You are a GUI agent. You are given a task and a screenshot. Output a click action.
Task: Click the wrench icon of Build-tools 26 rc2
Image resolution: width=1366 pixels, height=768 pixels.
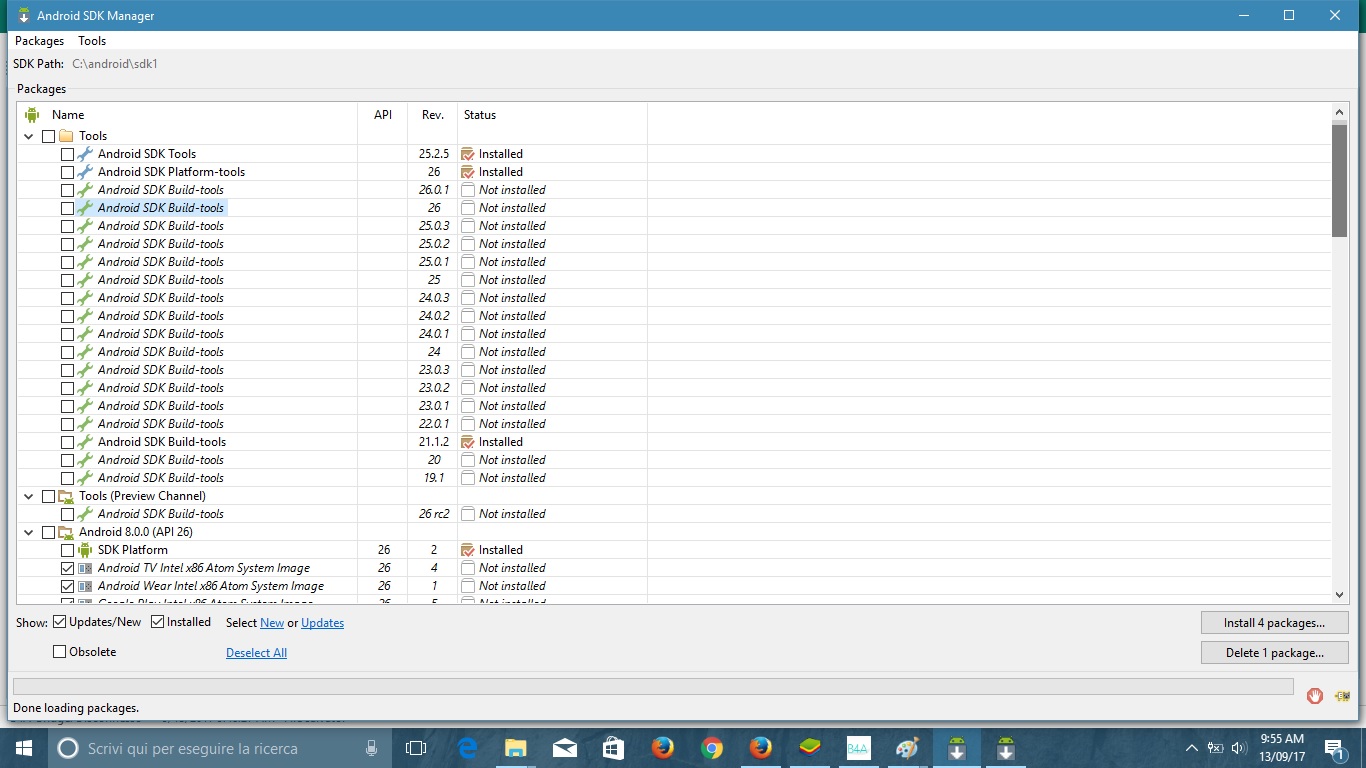pos(85,514)
